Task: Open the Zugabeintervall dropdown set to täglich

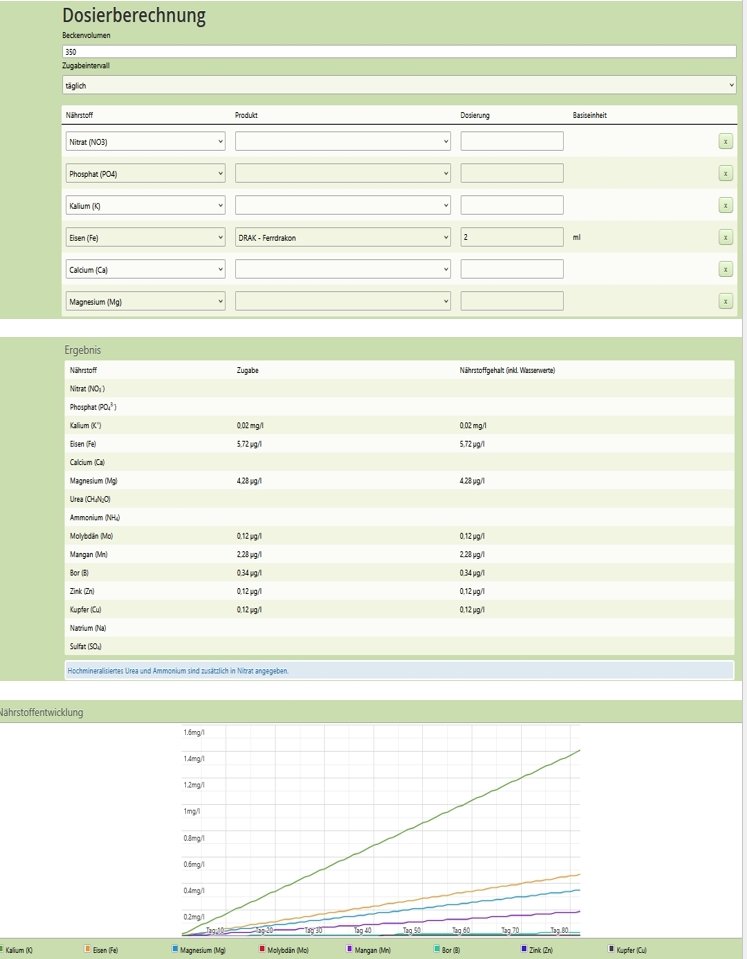Action: pos(398,86)
